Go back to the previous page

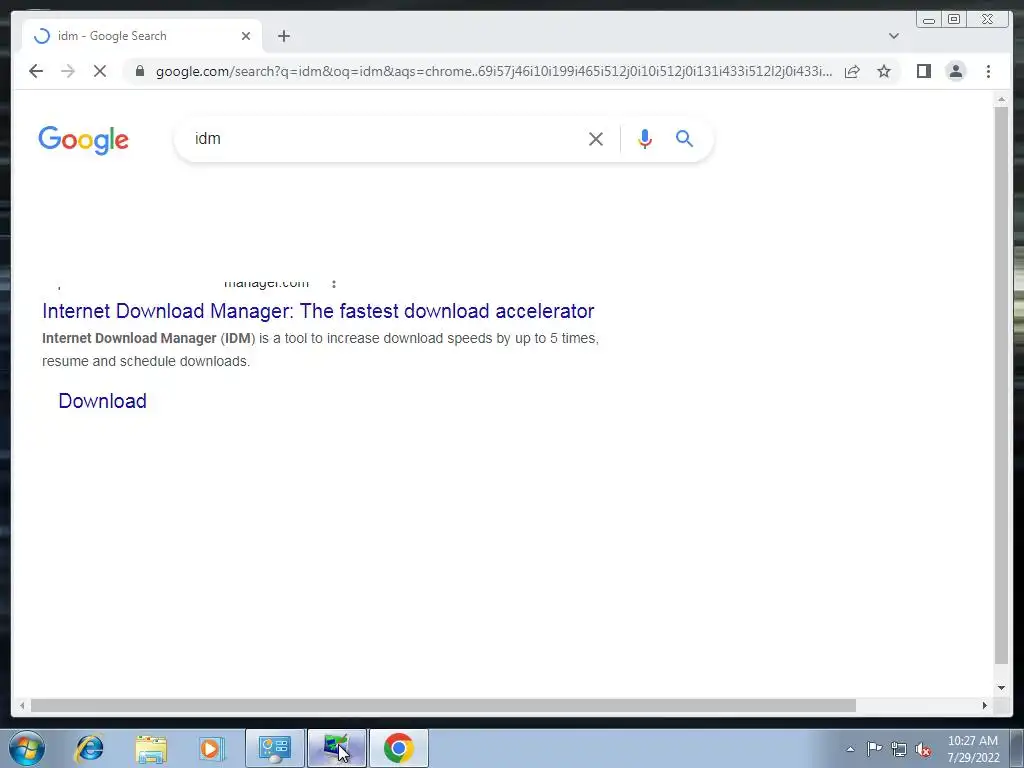pyautogui.click(x=36, y=71)
